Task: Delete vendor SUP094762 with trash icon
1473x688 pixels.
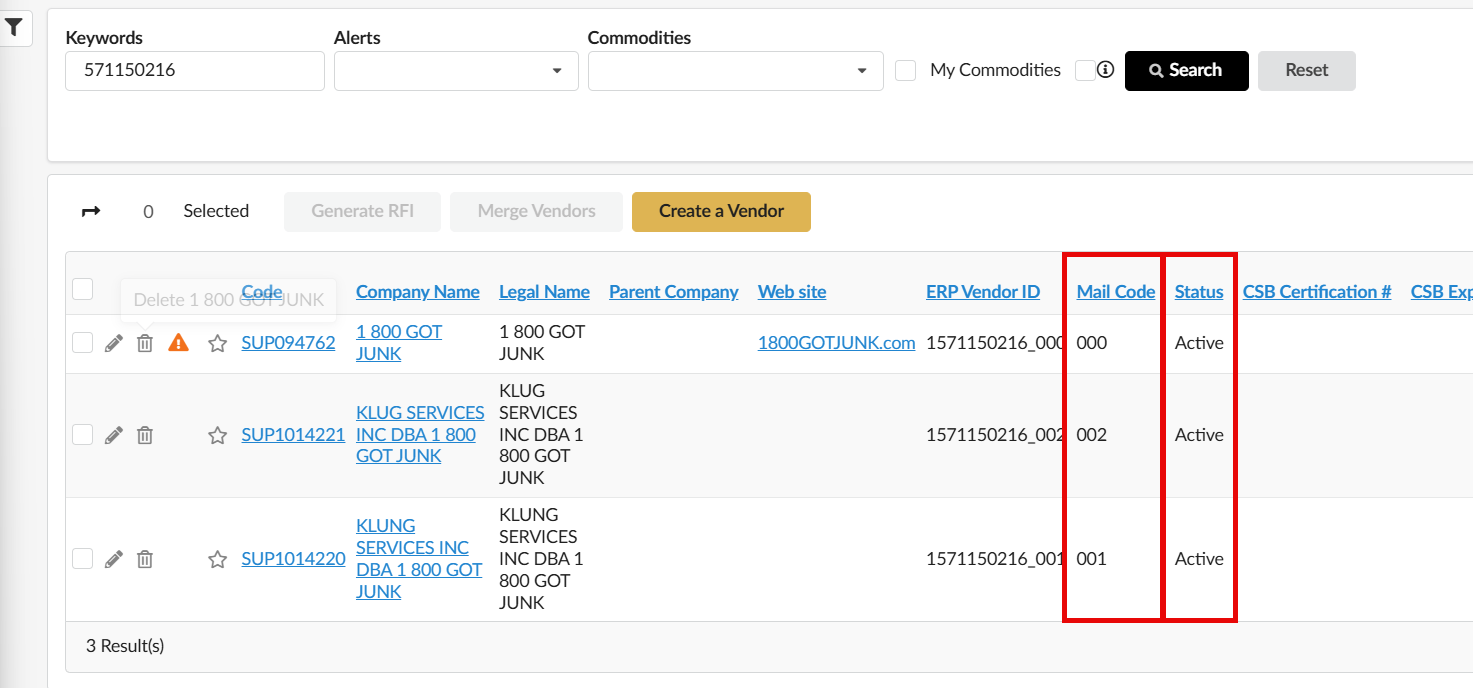Action: [145, 343]
